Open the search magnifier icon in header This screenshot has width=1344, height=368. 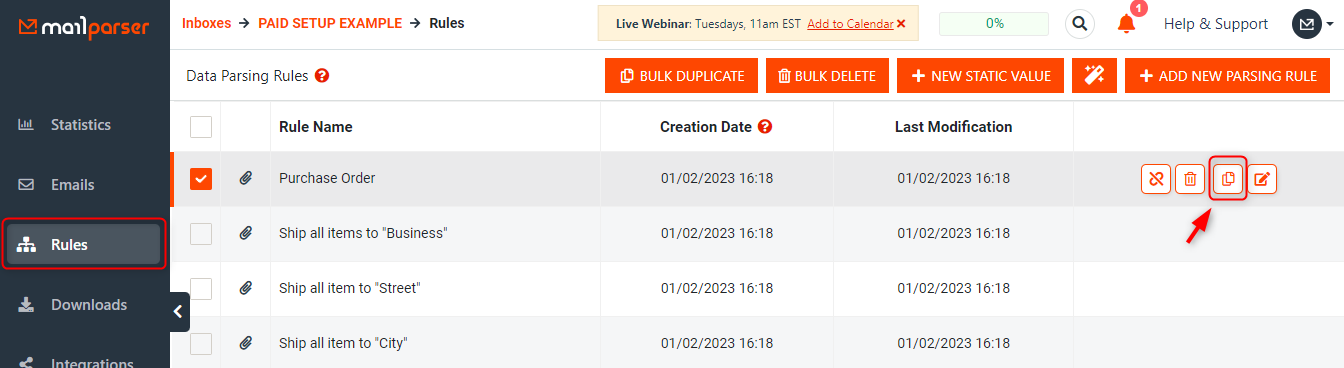tap(1080, 23)
